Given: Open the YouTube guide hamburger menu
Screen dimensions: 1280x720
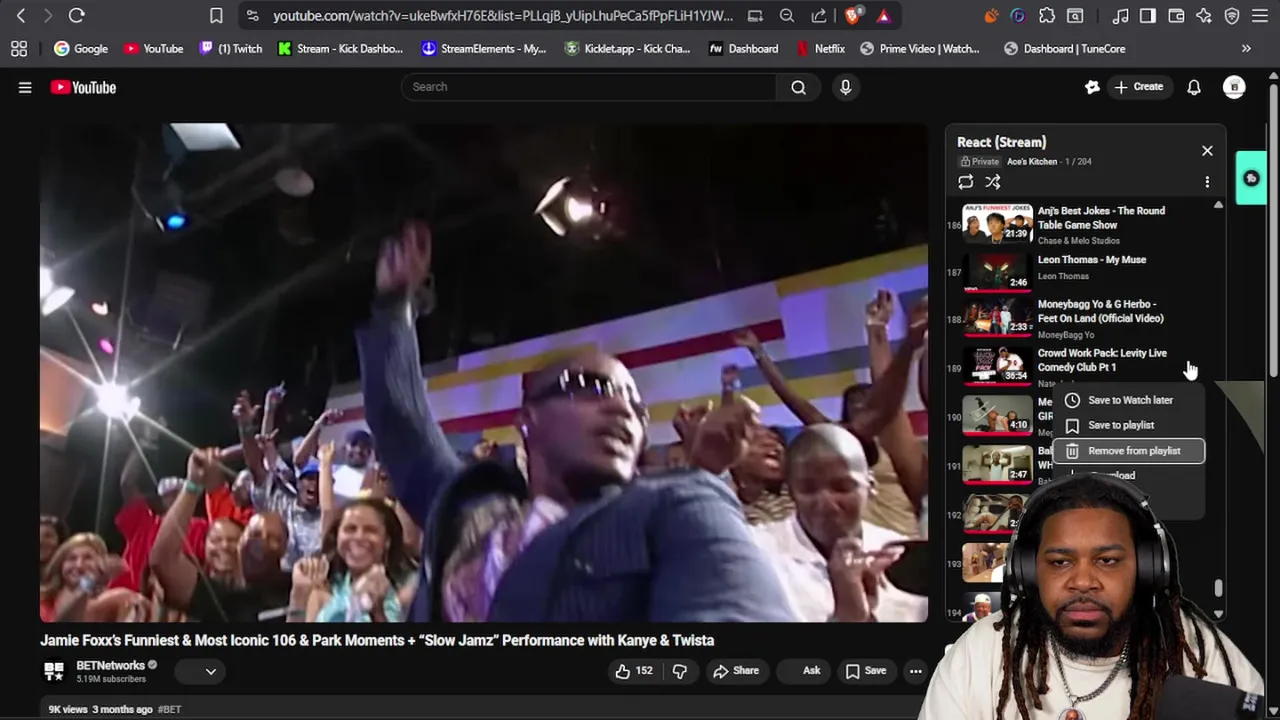Looking at the screenshot, I should point(25,87).
